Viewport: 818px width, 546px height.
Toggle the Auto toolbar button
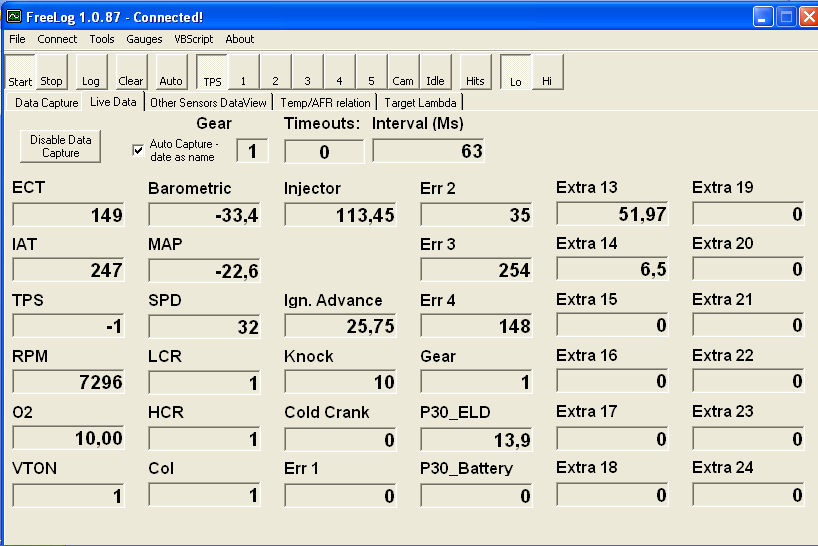point(171,72)
